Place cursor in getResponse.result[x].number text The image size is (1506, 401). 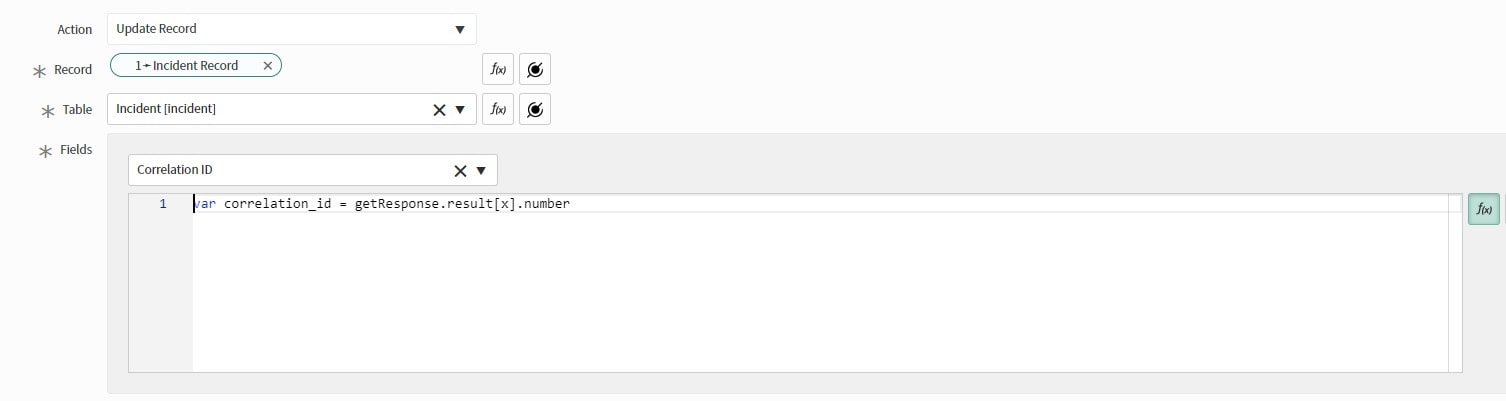[462, 204]
